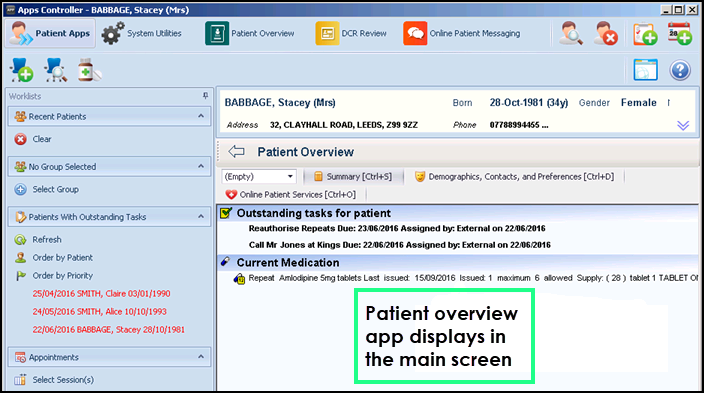Screen dimensions: 704x393
Task: Open Online Patient Messaging
Action: (x=462, y=33)
